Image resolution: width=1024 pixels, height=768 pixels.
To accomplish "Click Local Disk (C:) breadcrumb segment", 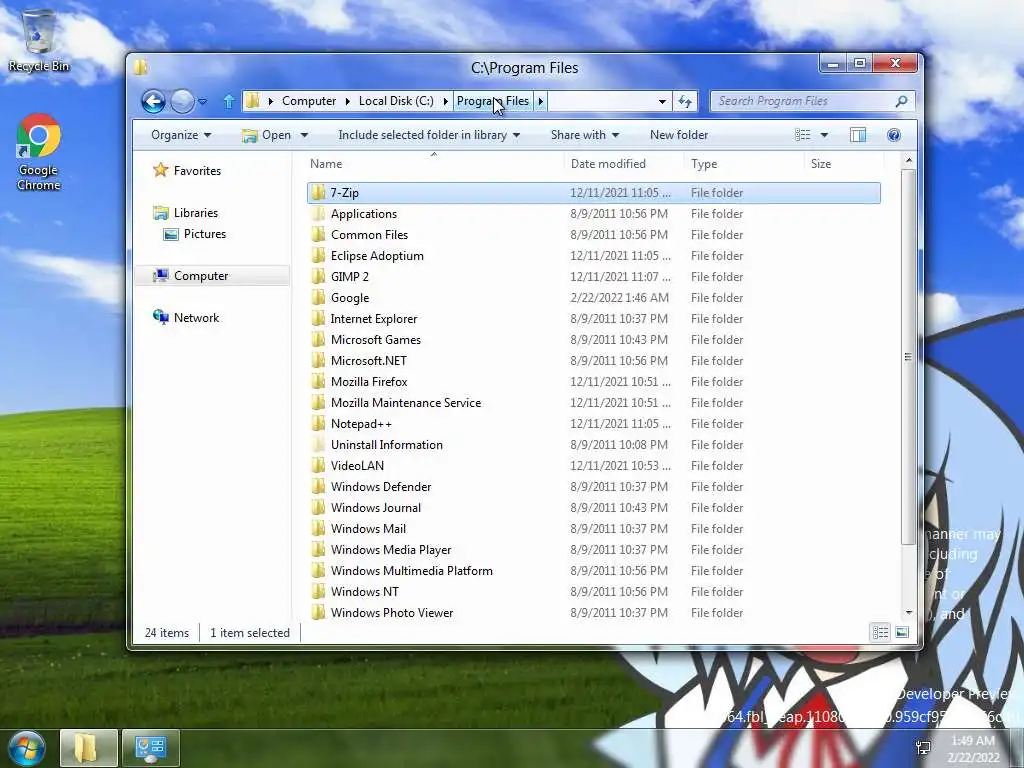I will coord(396,101).
